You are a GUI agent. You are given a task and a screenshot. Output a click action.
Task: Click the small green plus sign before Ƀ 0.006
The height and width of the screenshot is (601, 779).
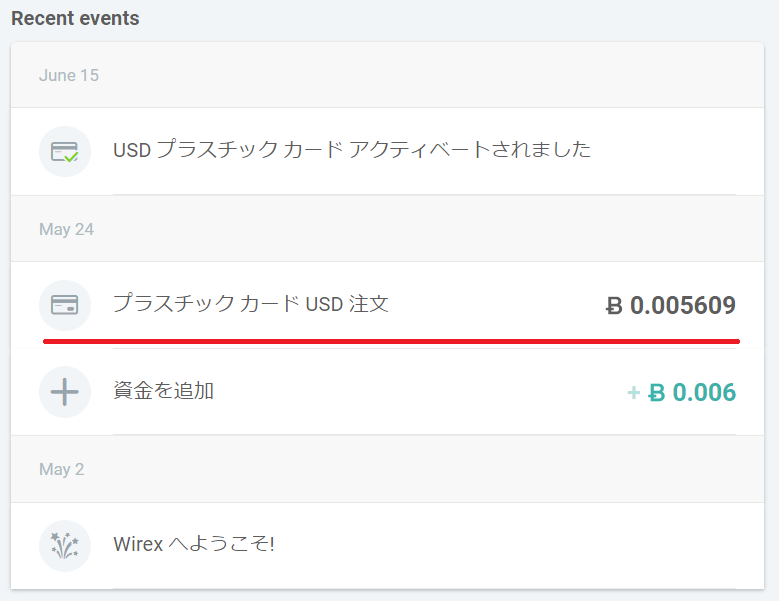tap(633, 393)
